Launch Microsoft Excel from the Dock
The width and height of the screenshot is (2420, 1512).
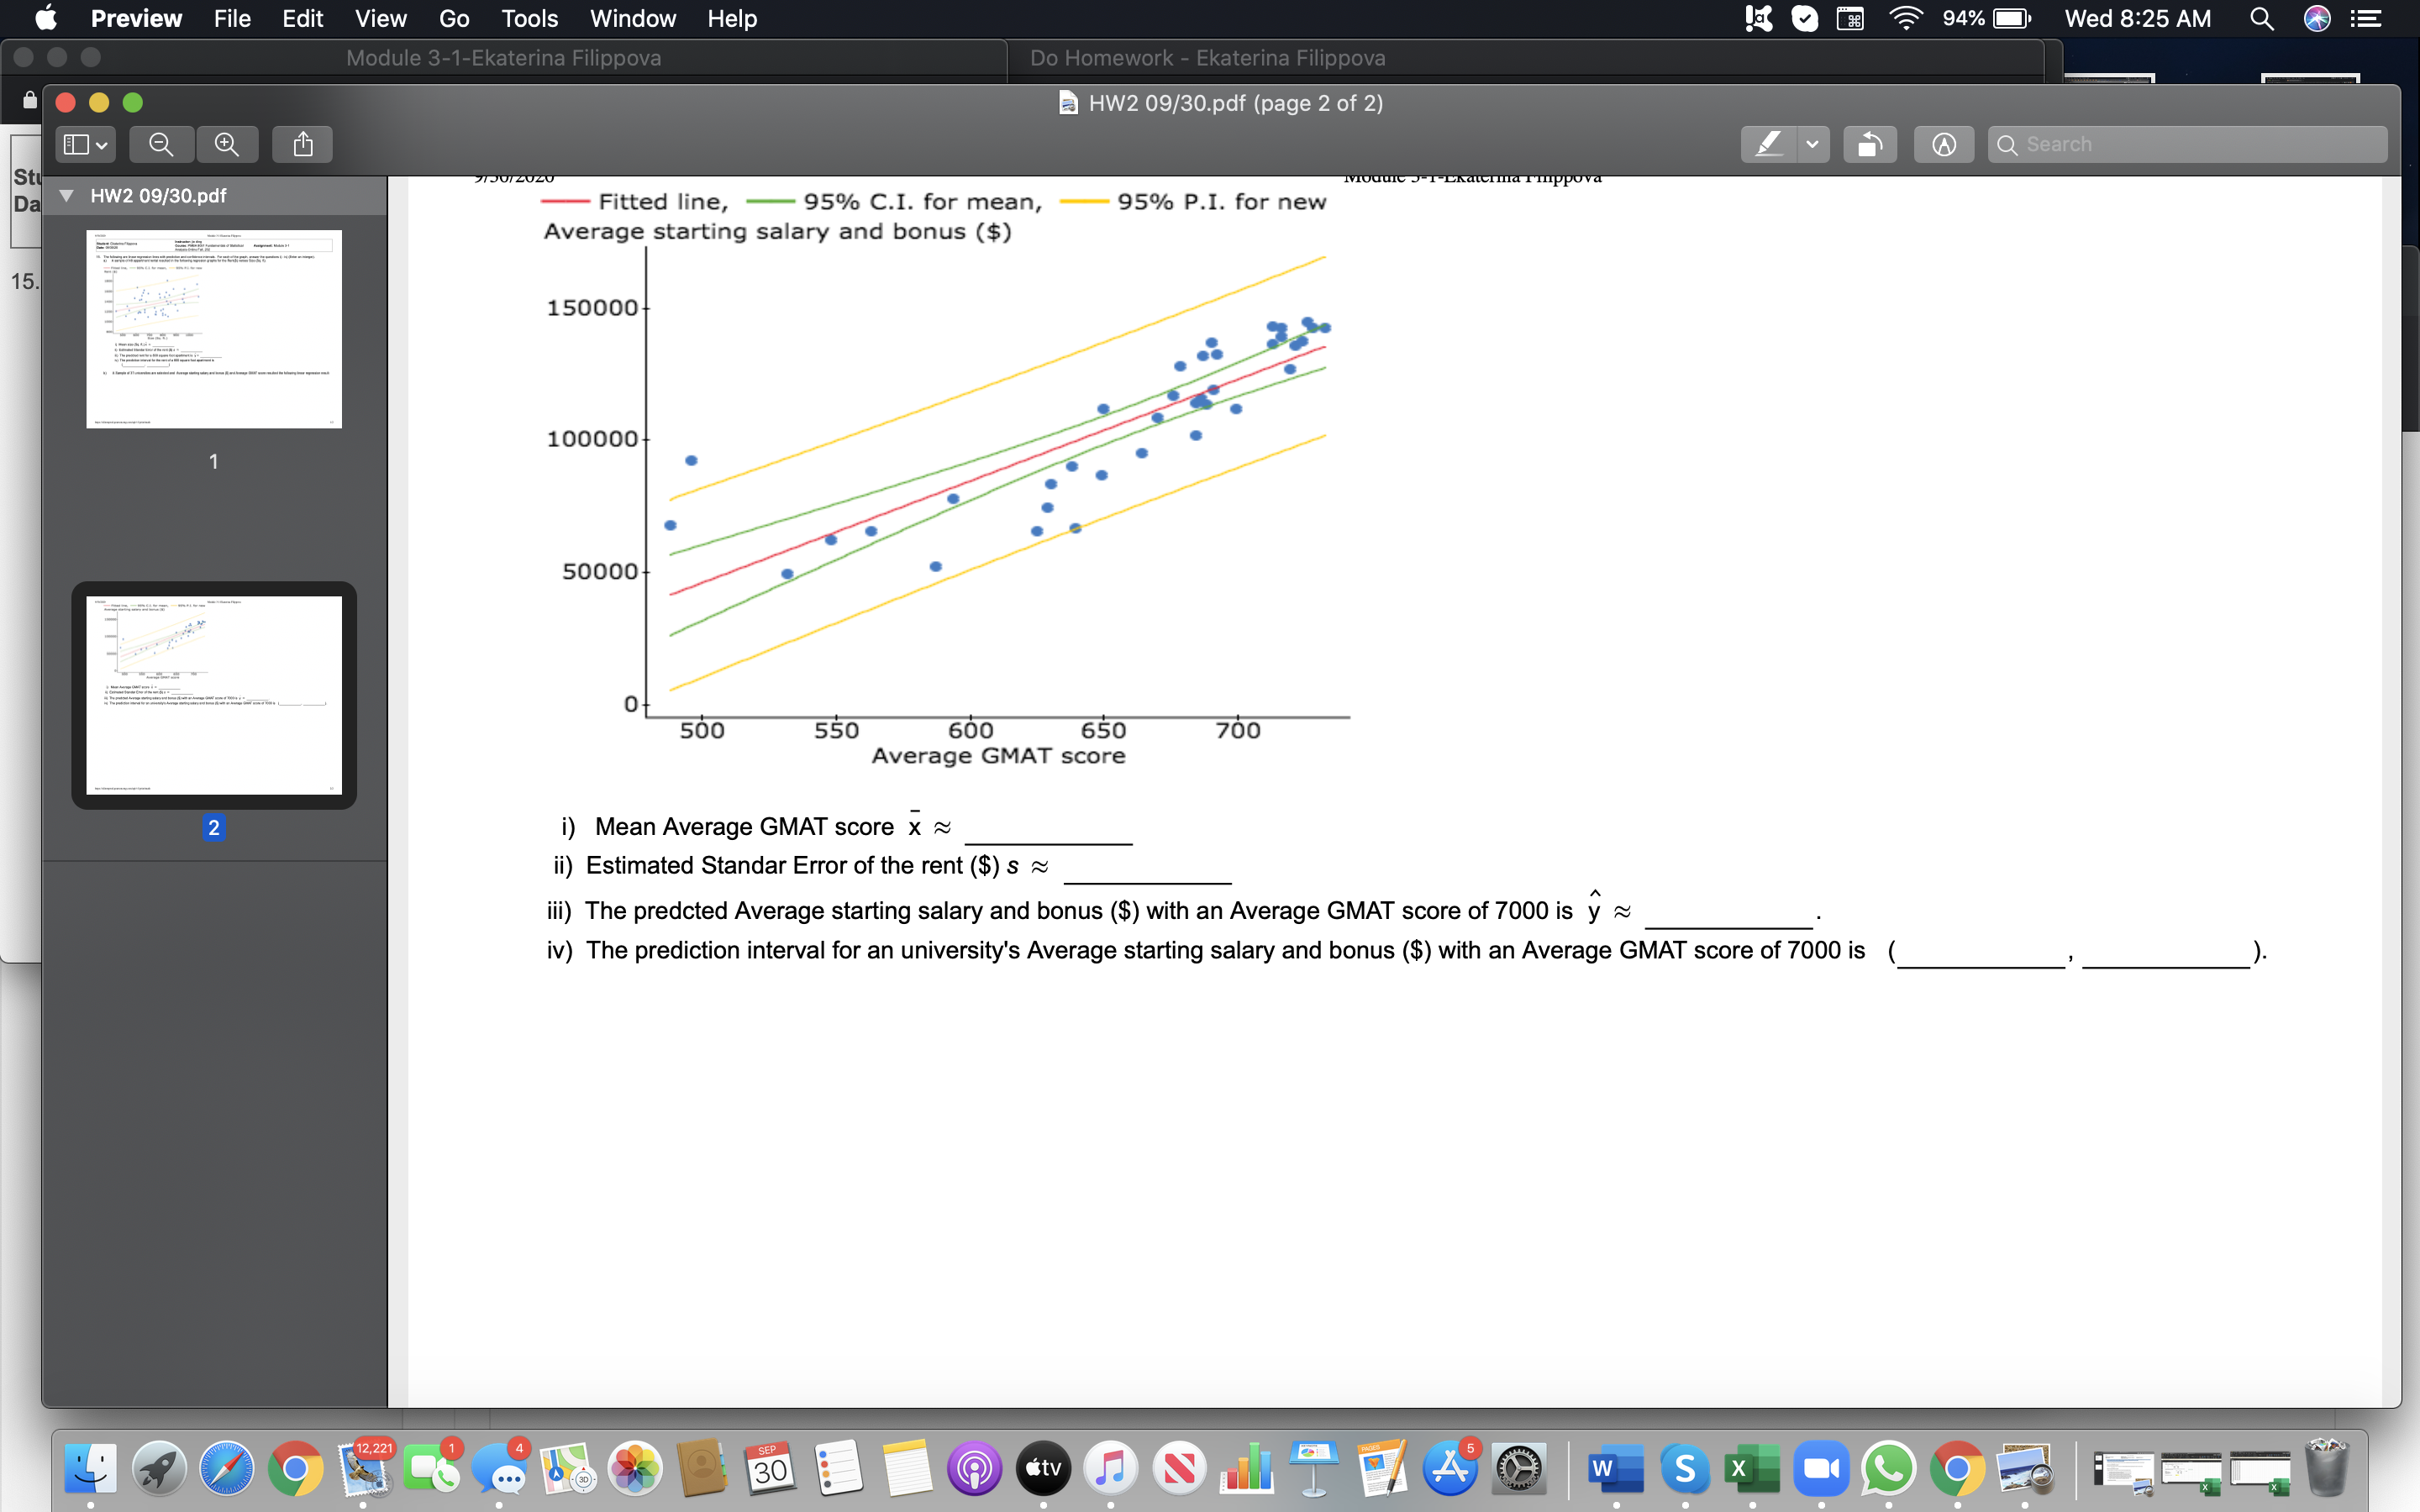click(x=1754, y=1469)
